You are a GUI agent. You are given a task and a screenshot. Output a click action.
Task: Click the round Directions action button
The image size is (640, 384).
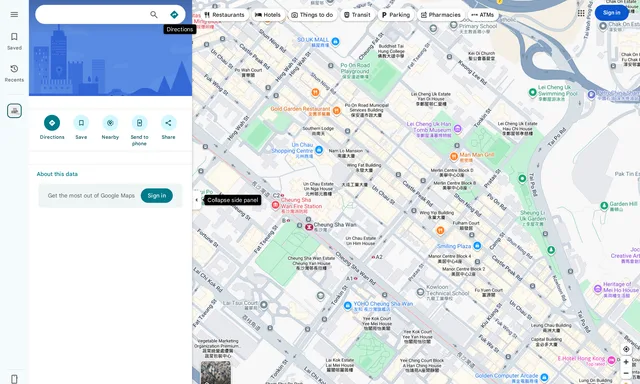52,123
